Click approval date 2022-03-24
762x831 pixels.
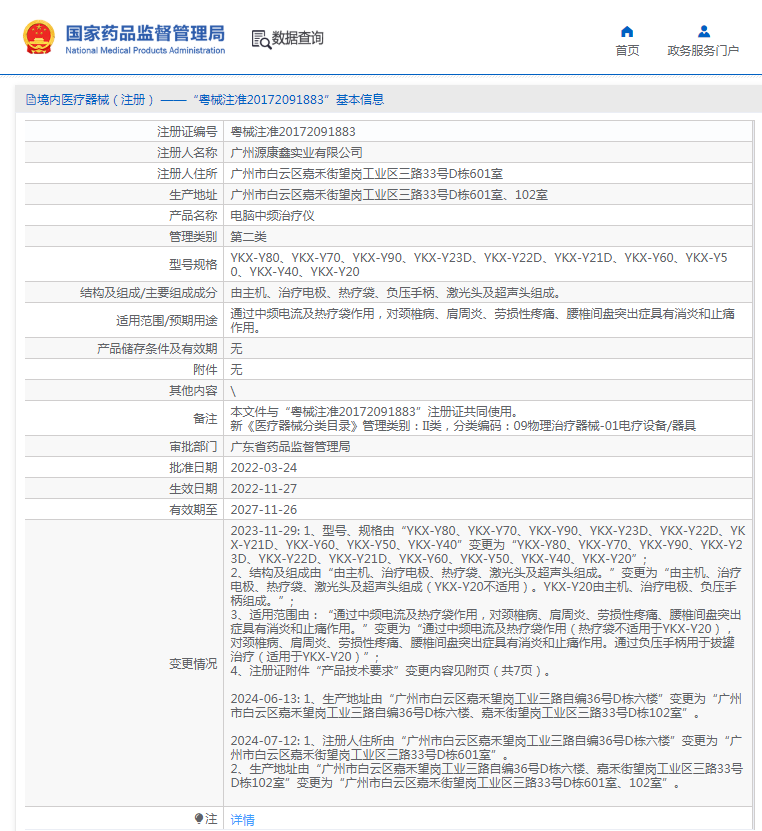click(263, 468)
